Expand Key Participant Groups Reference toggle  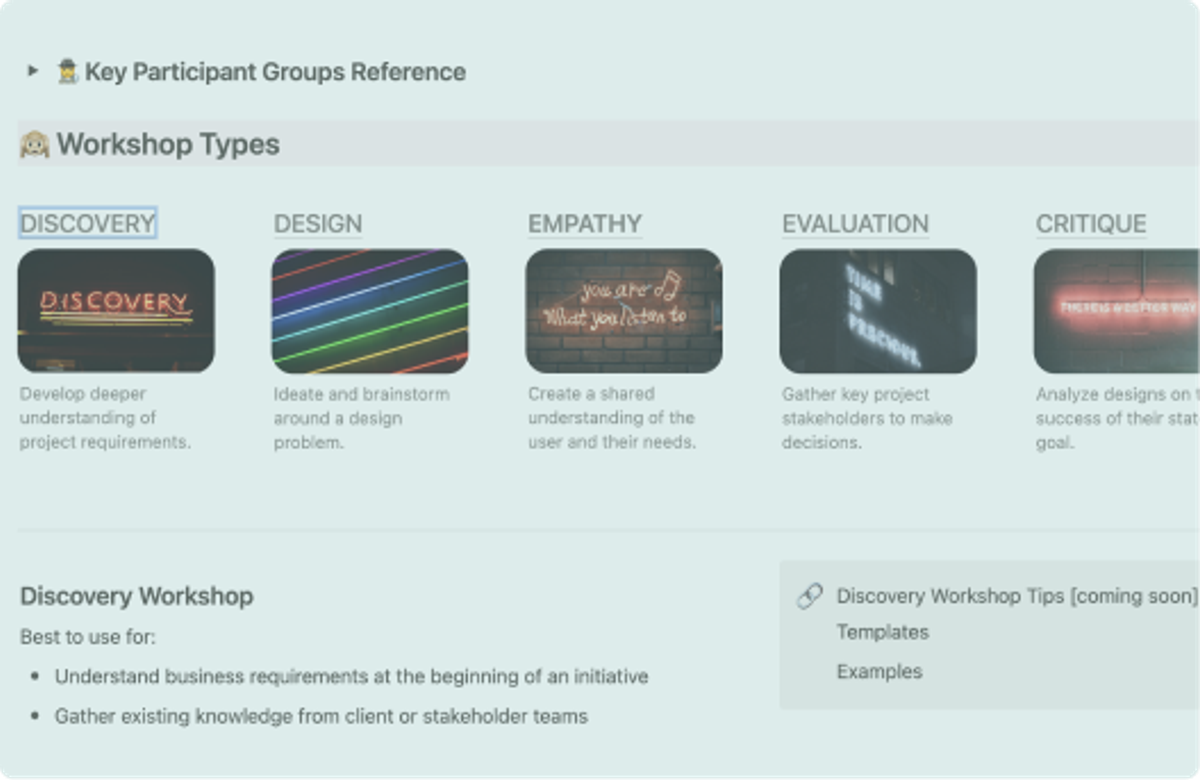(x=33, y=71)
